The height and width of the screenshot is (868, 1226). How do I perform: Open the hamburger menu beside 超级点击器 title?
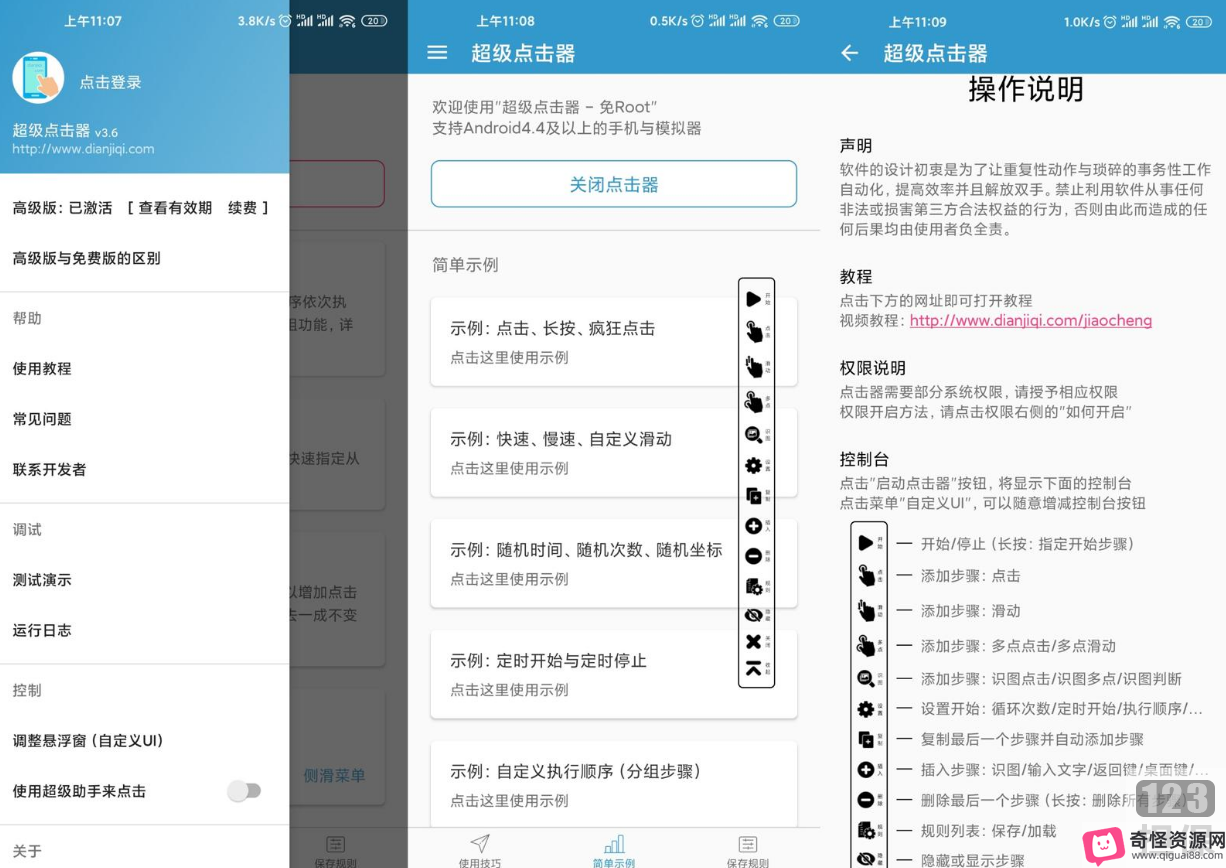click(x=437, y=53)
